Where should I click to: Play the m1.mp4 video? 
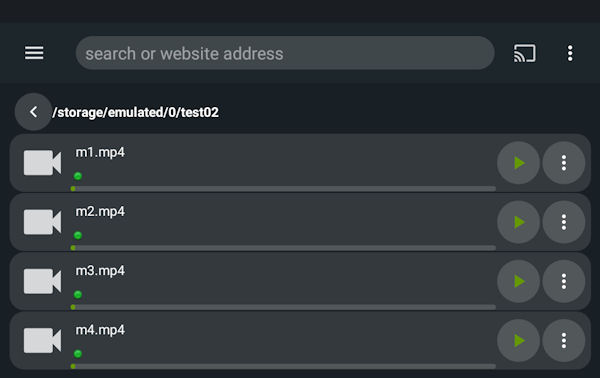click(x=518, y=163)
